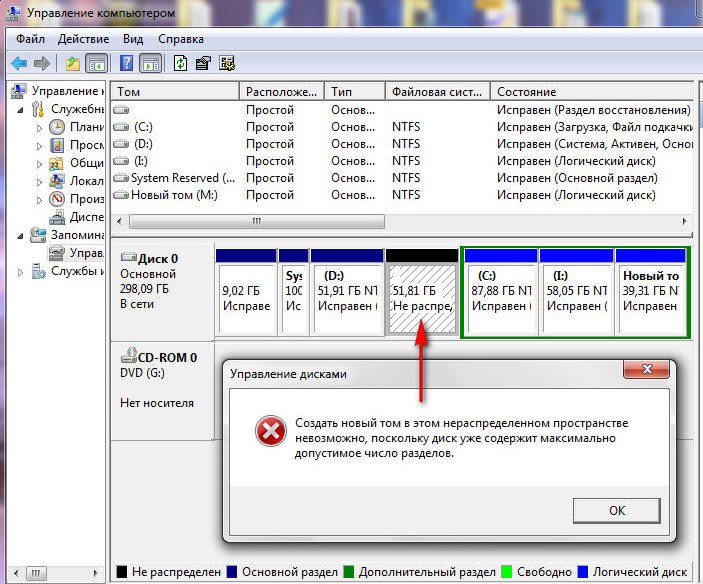This screenshot has height=584, width=703.
Task: Select the 51,81 ГБ unallocated space block
Action: tap(422, 292)
